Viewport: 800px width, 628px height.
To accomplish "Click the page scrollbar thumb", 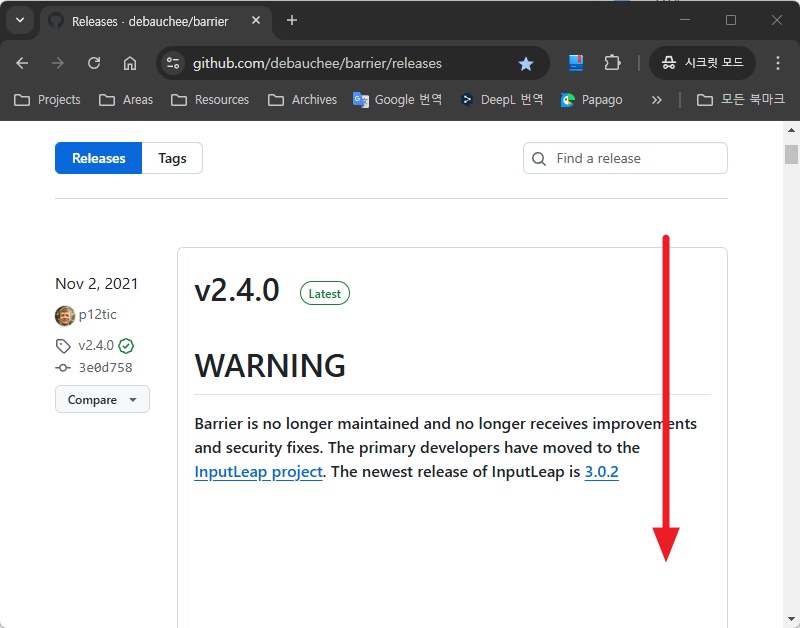I will pyautogui.click(x=791, y=154).
